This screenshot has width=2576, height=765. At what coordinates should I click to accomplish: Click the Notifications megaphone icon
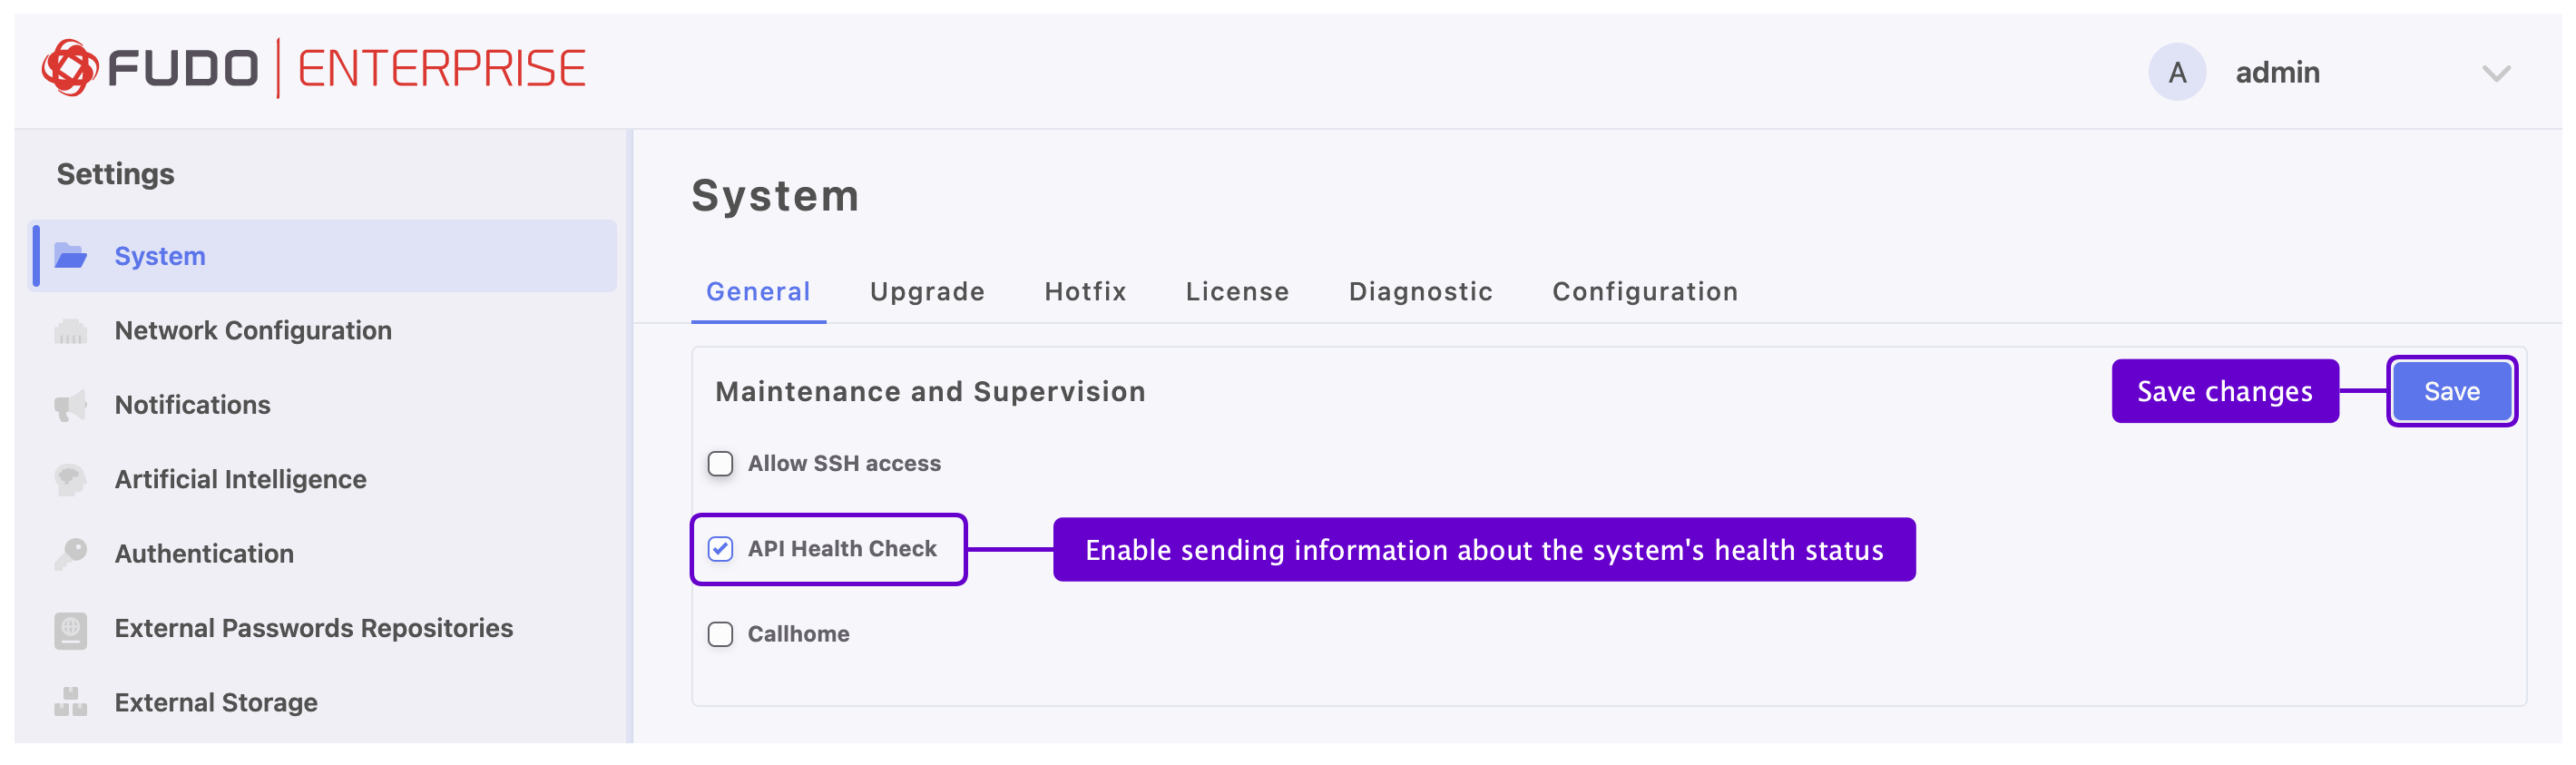(x=70, y=405)
